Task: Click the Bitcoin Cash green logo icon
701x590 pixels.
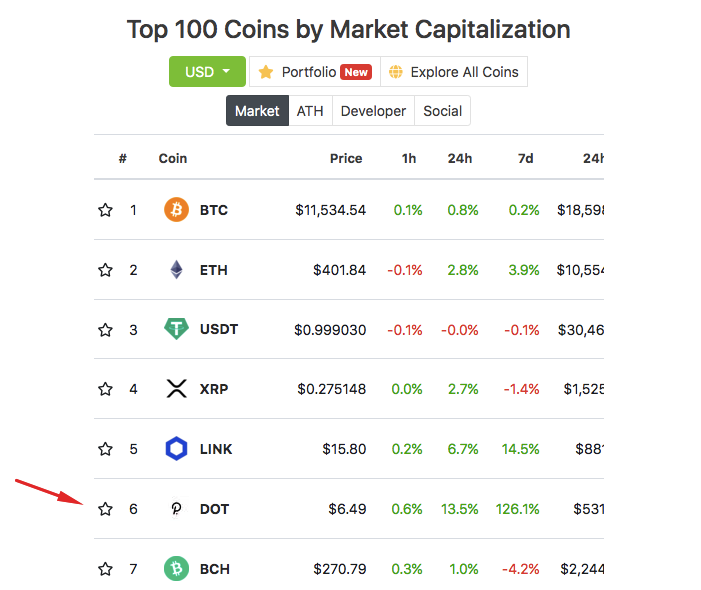Action: (x=176, y=569)
